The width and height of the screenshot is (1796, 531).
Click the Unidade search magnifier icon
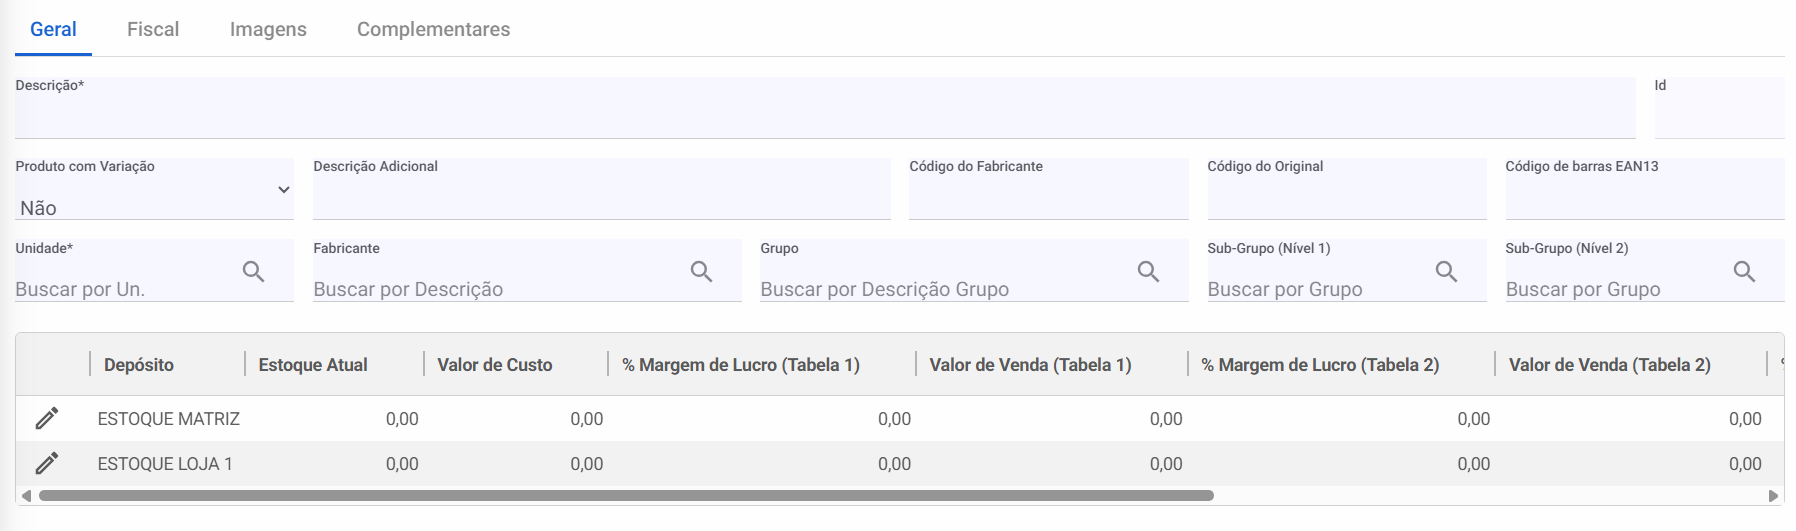tap(254, 272)
